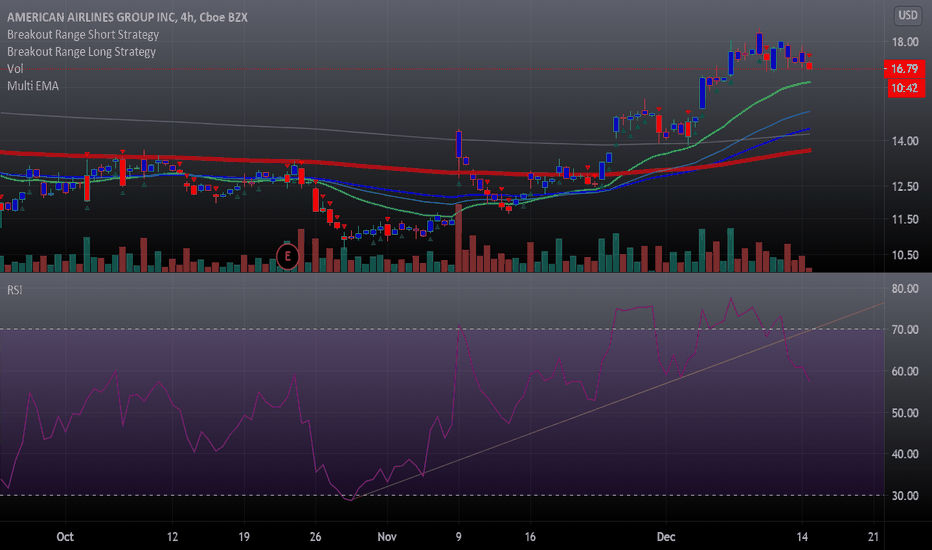Click the 14.00 price axis label
The height and width of the screenshot is (550, 932).
[x=905, y=141]
